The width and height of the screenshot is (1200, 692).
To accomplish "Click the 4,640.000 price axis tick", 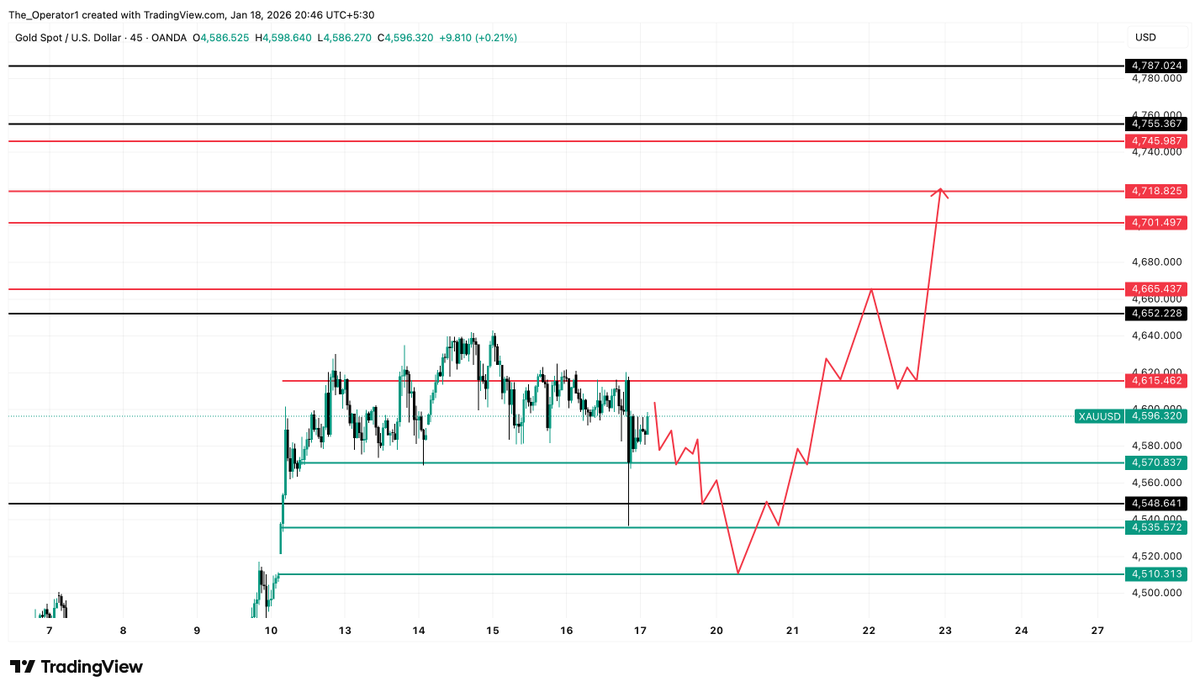I will click(1157, 335).
